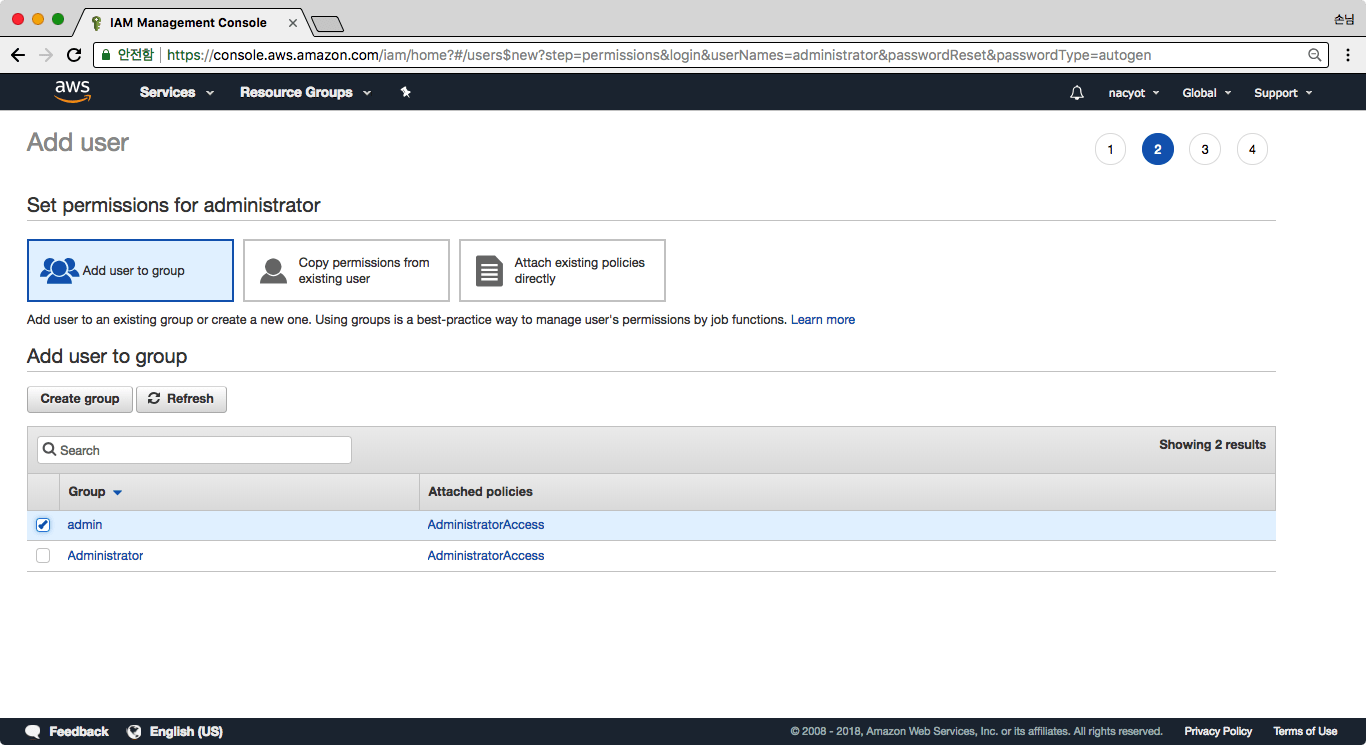Expand the Resource Groups dropdown

(306, 92)
